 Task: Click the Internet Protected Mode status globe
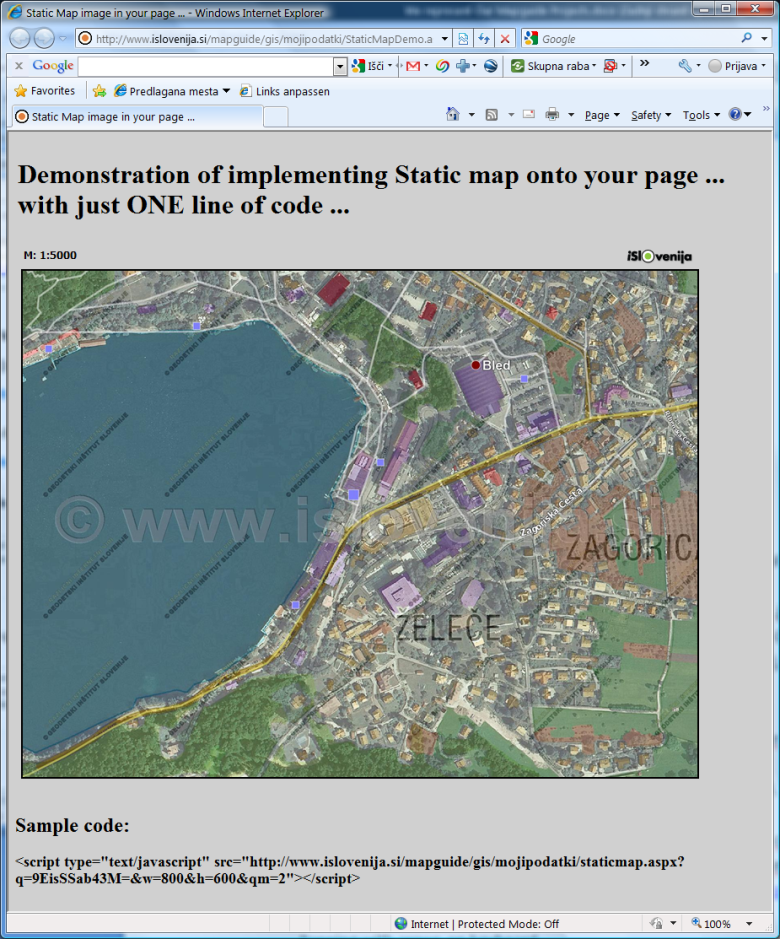tap(401, 923)
